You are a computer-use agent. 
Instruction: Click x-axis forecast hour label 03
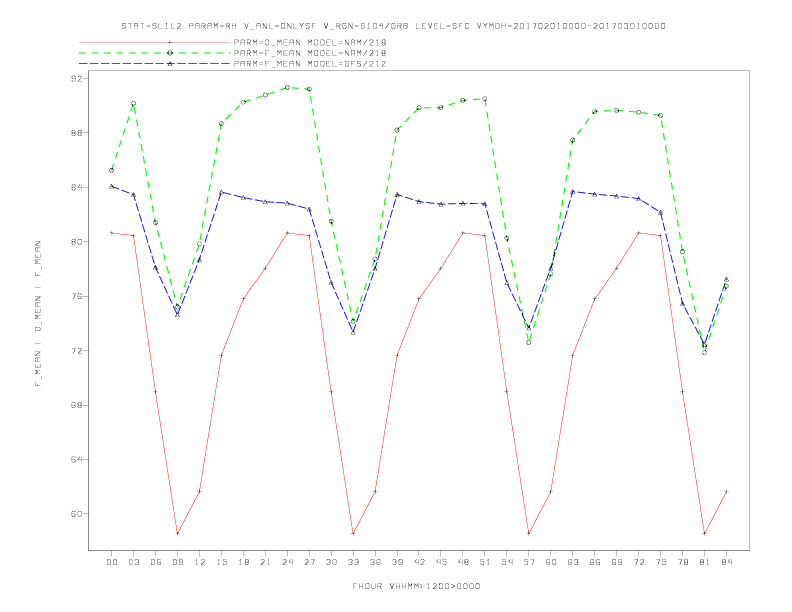[x=133, y=562]
